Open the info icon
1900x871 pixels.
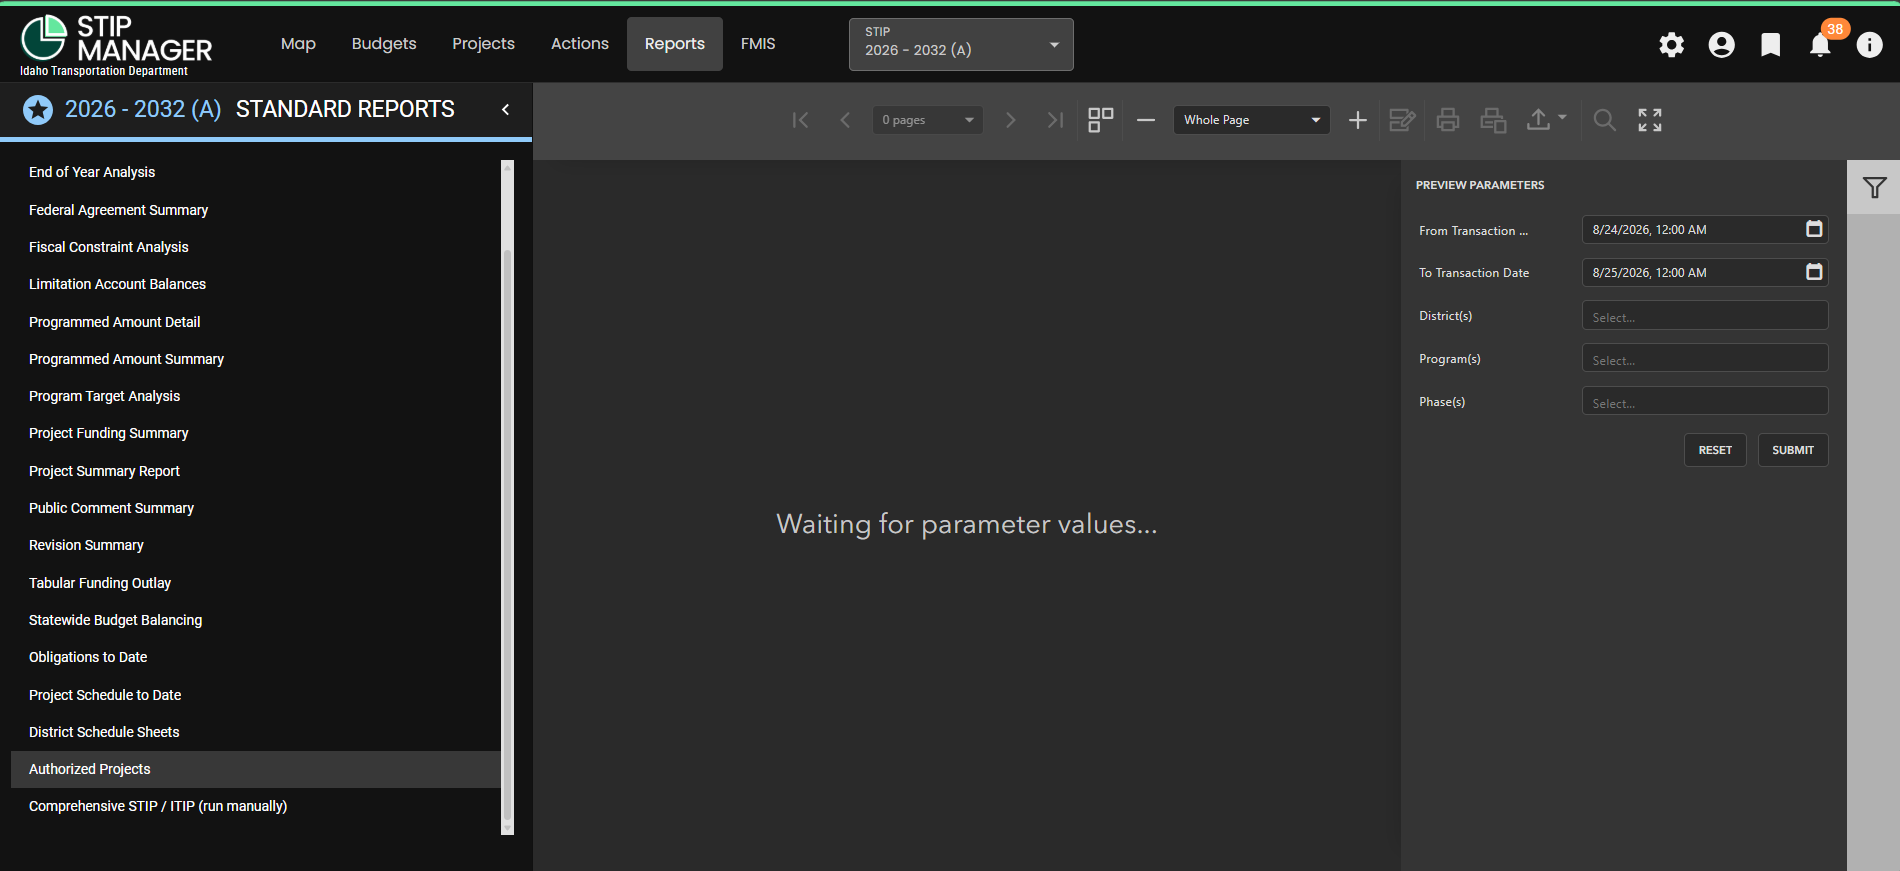(x=1869, y=45)
